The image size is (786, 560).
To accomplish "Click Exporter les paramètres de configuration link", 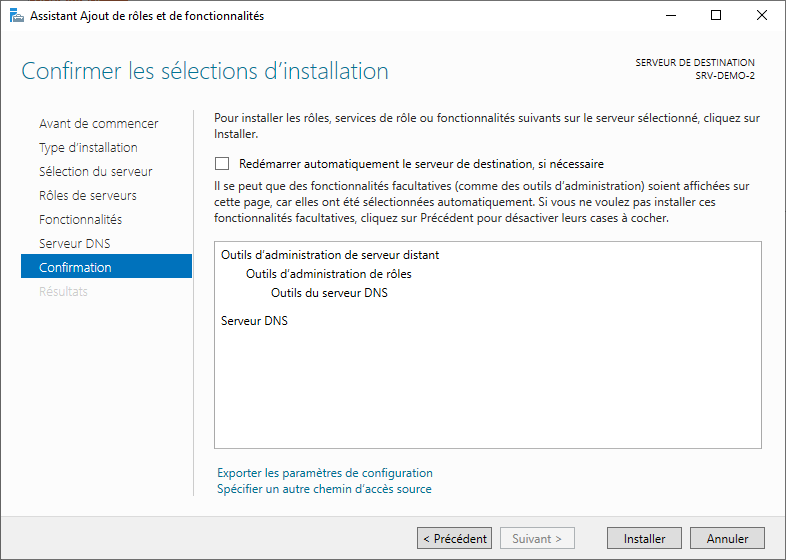I will (x=325, y=473).
